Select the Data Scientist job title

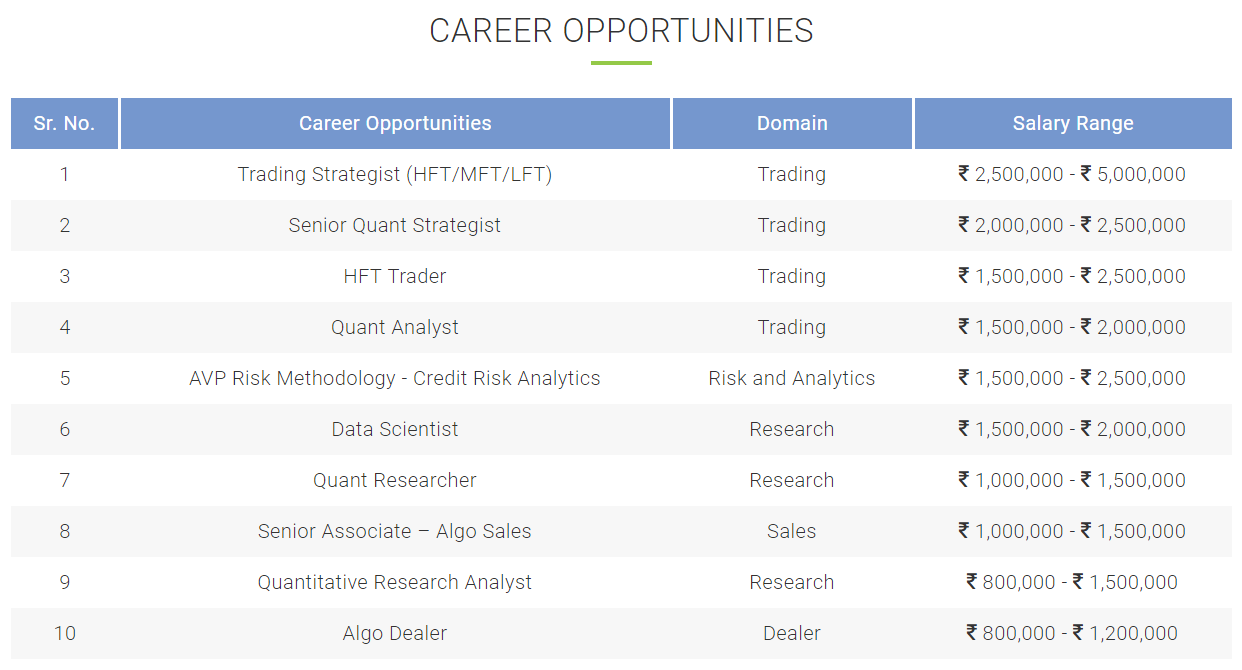click(395, 429)
